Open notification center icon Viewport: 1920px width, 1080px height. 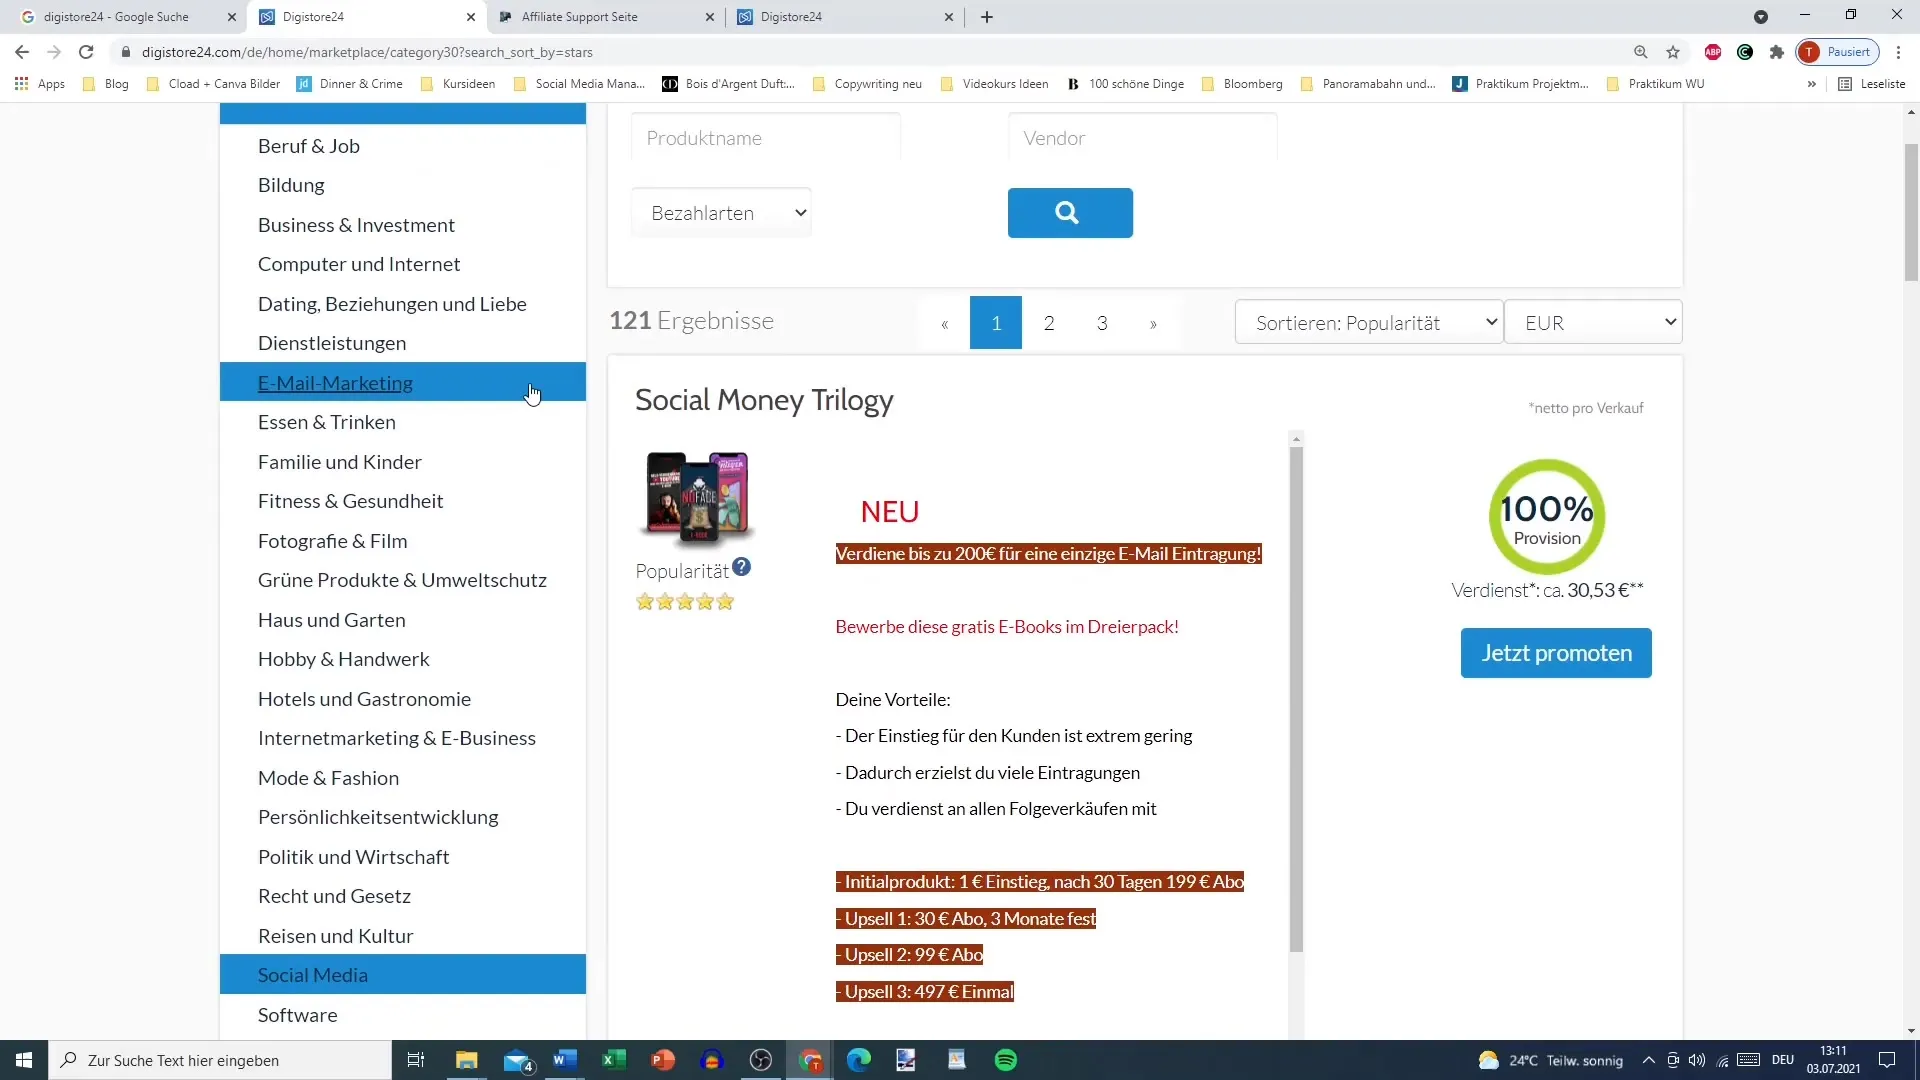(1887, 1060)
